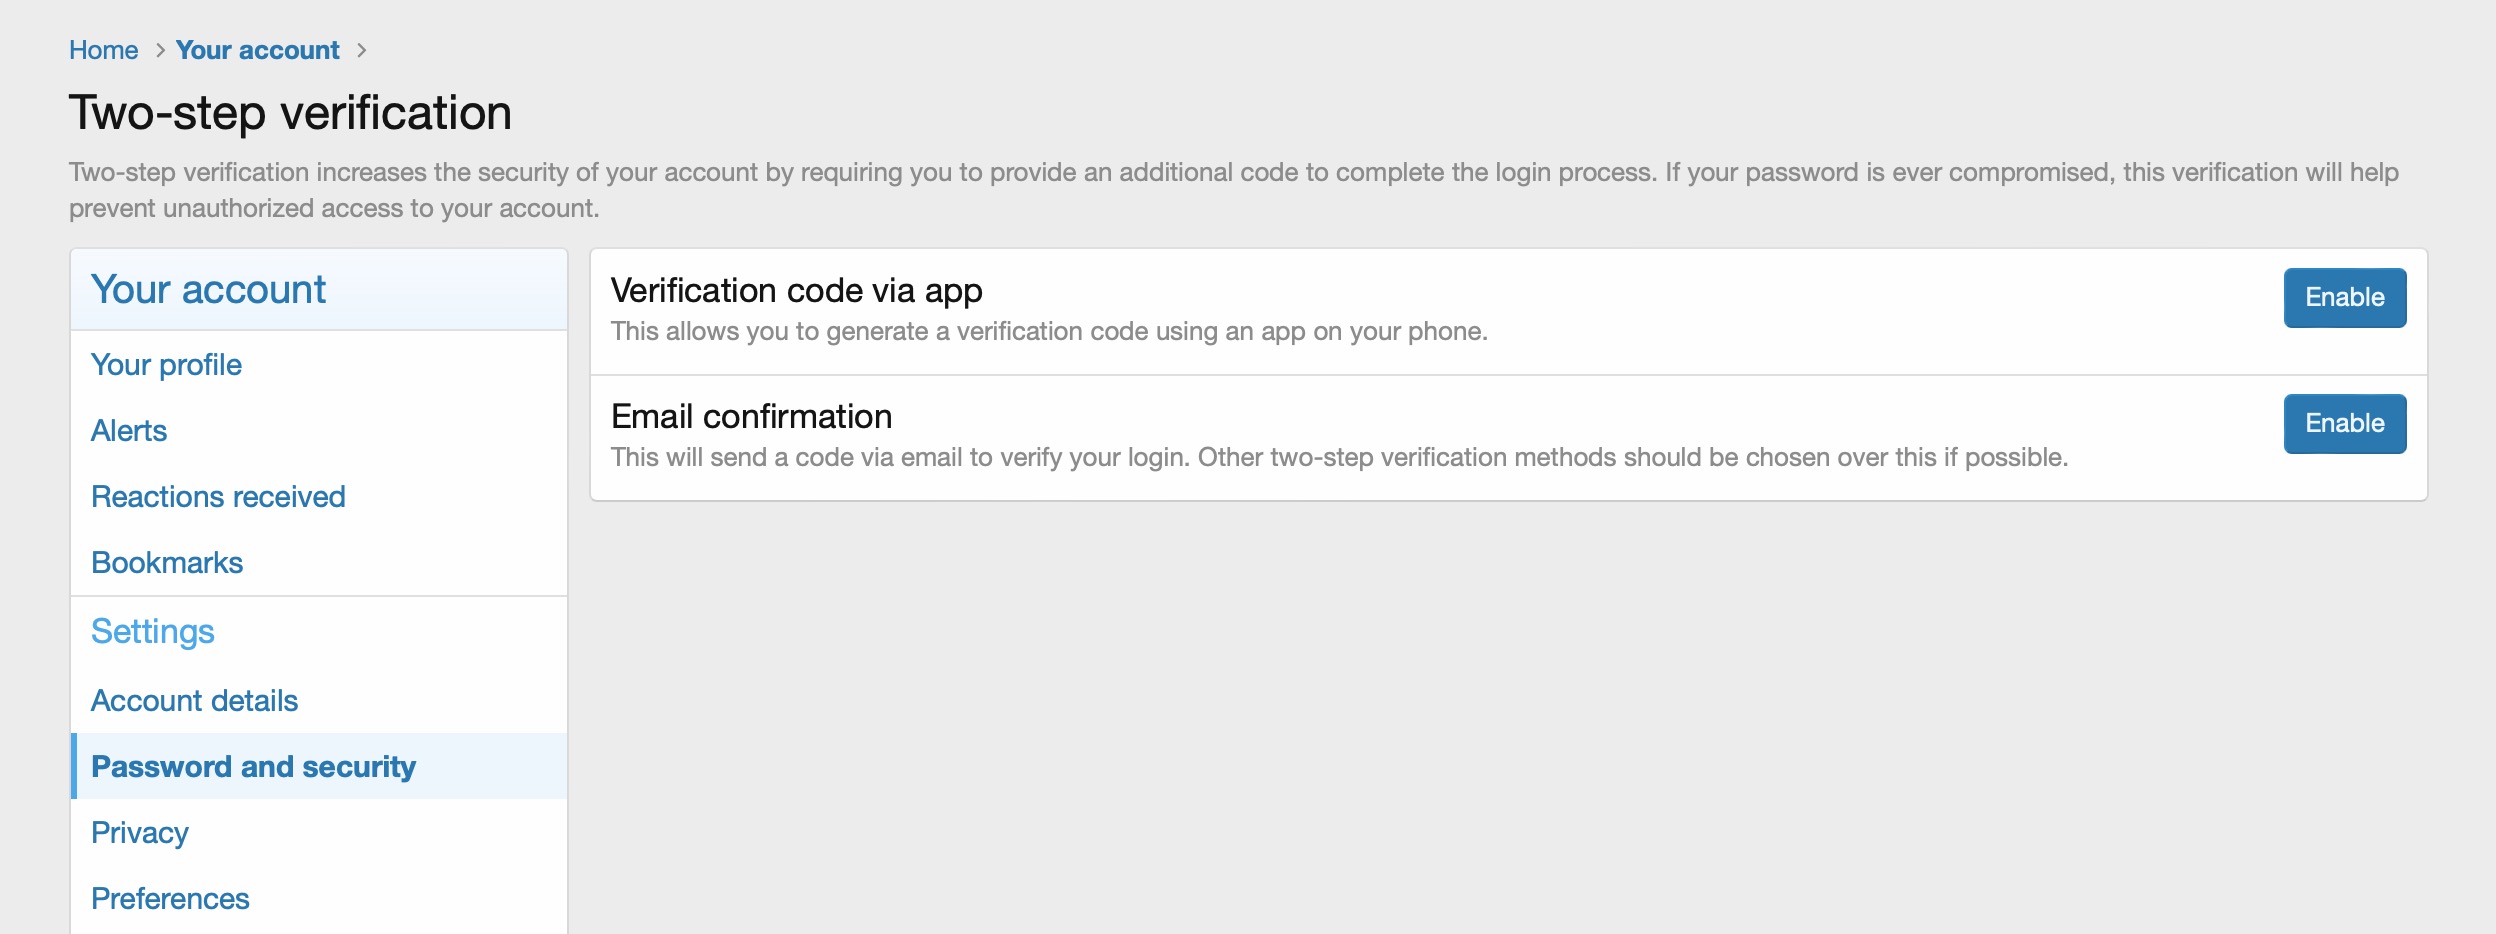Click the Two-step verification page title
The height and width of the screenshot is (934, 2496).
290,112
